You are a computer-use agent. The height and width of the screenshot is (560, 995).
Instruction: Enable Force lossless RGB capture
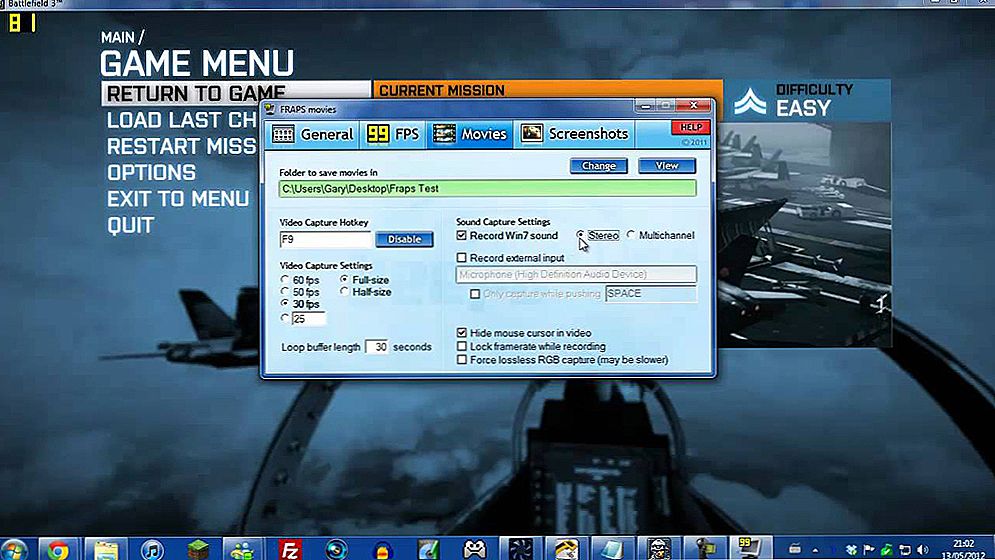click(462, 359)
